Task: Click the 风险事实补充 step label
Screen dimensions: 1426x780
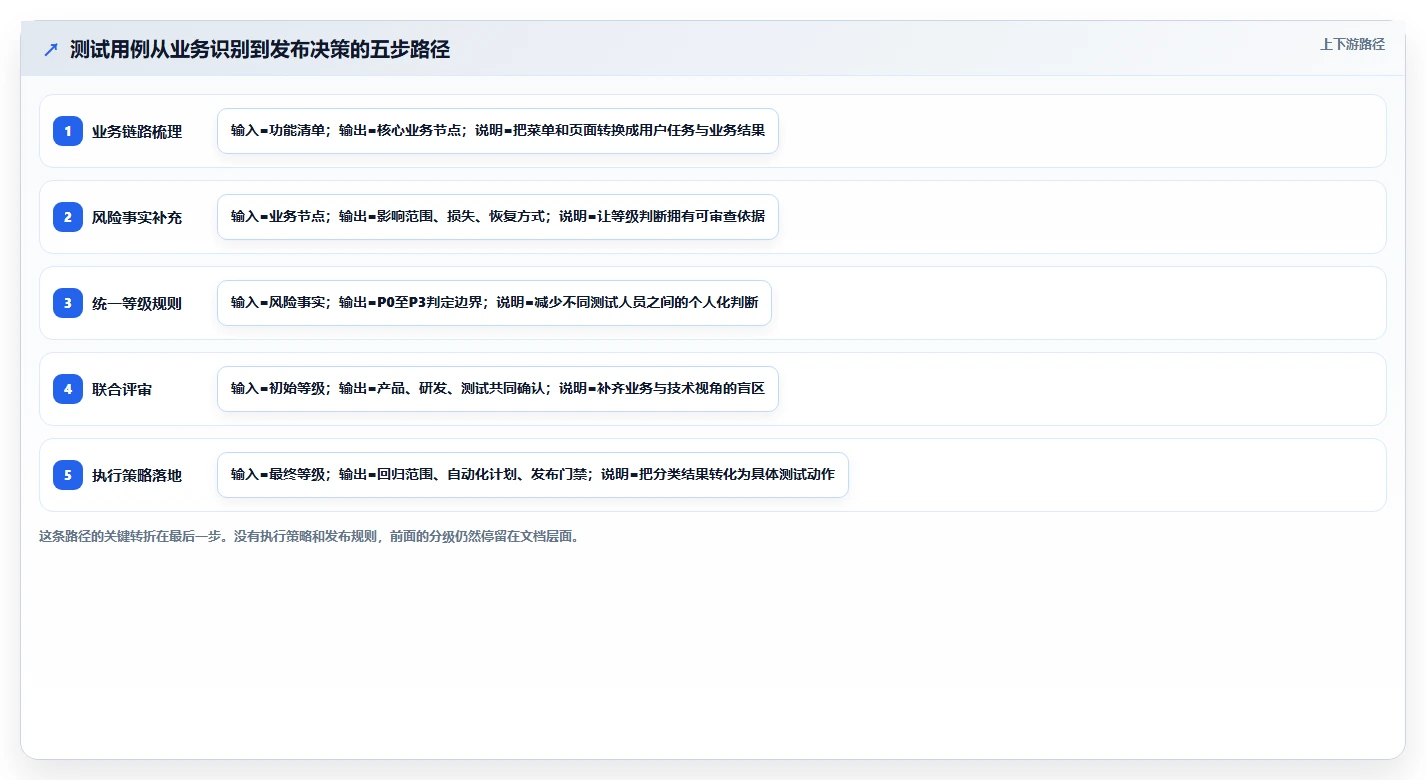Action: (137, 217)
